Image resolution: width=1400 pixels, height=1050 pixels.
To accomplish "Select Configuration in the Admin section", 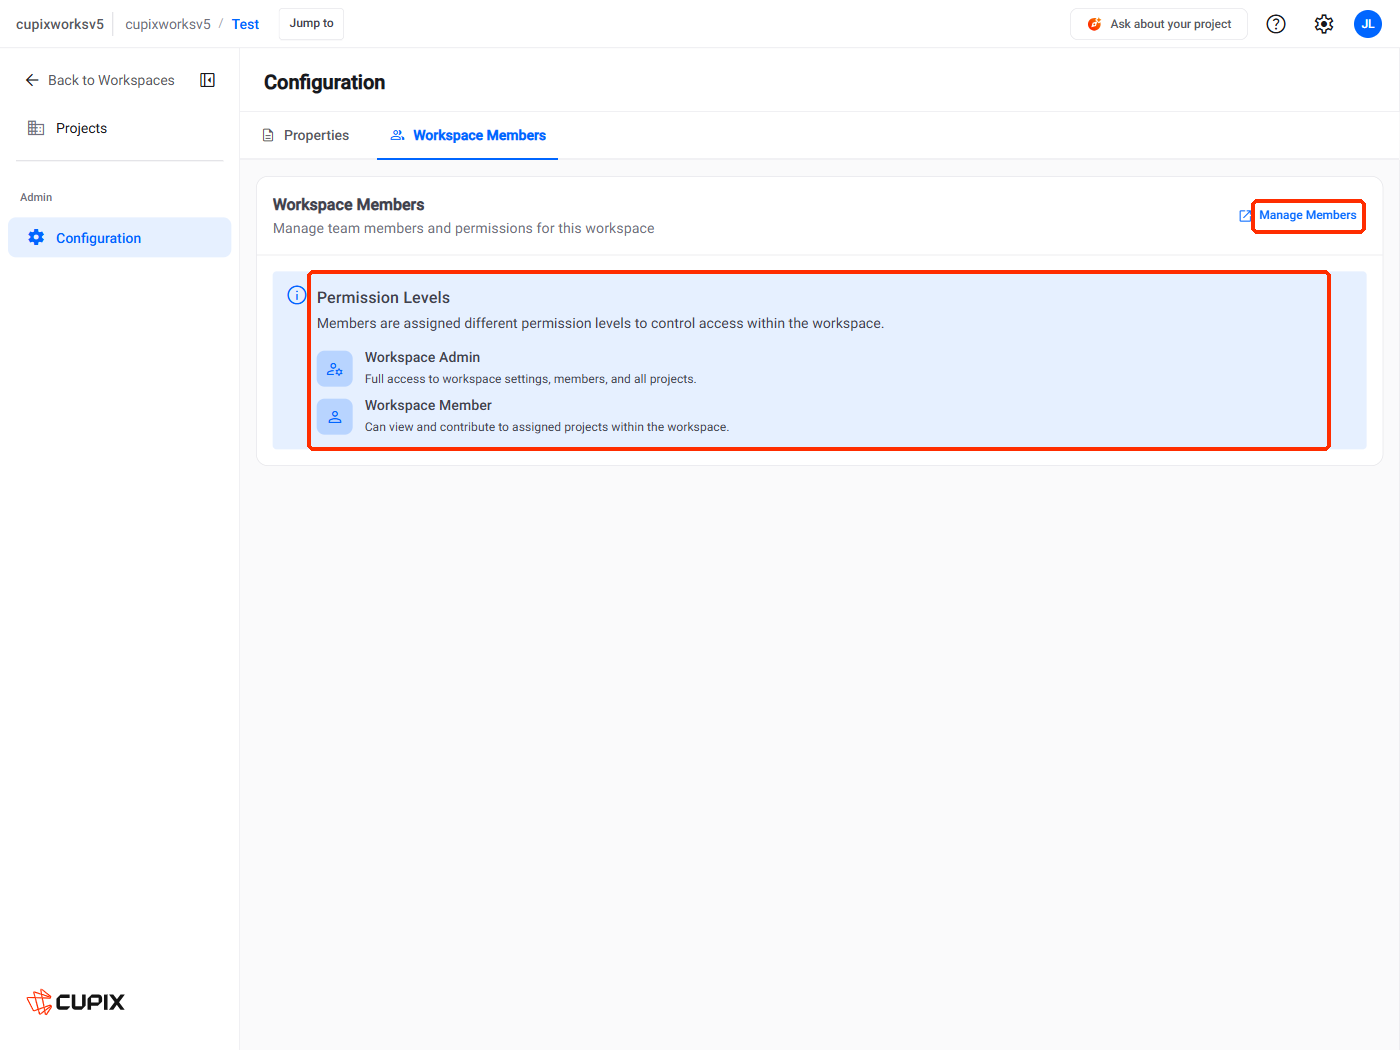I will pyautogui.click(x=119, y=237).
